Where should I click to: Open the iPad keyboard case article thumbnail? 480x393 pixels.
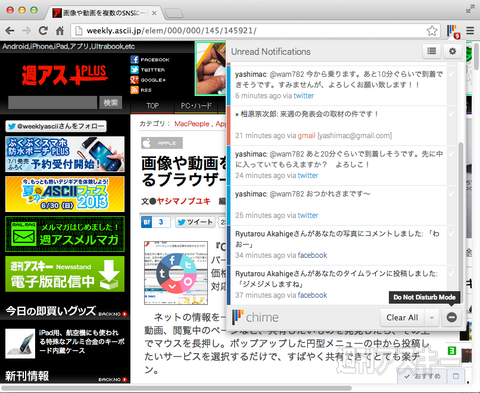click(20, 343)
